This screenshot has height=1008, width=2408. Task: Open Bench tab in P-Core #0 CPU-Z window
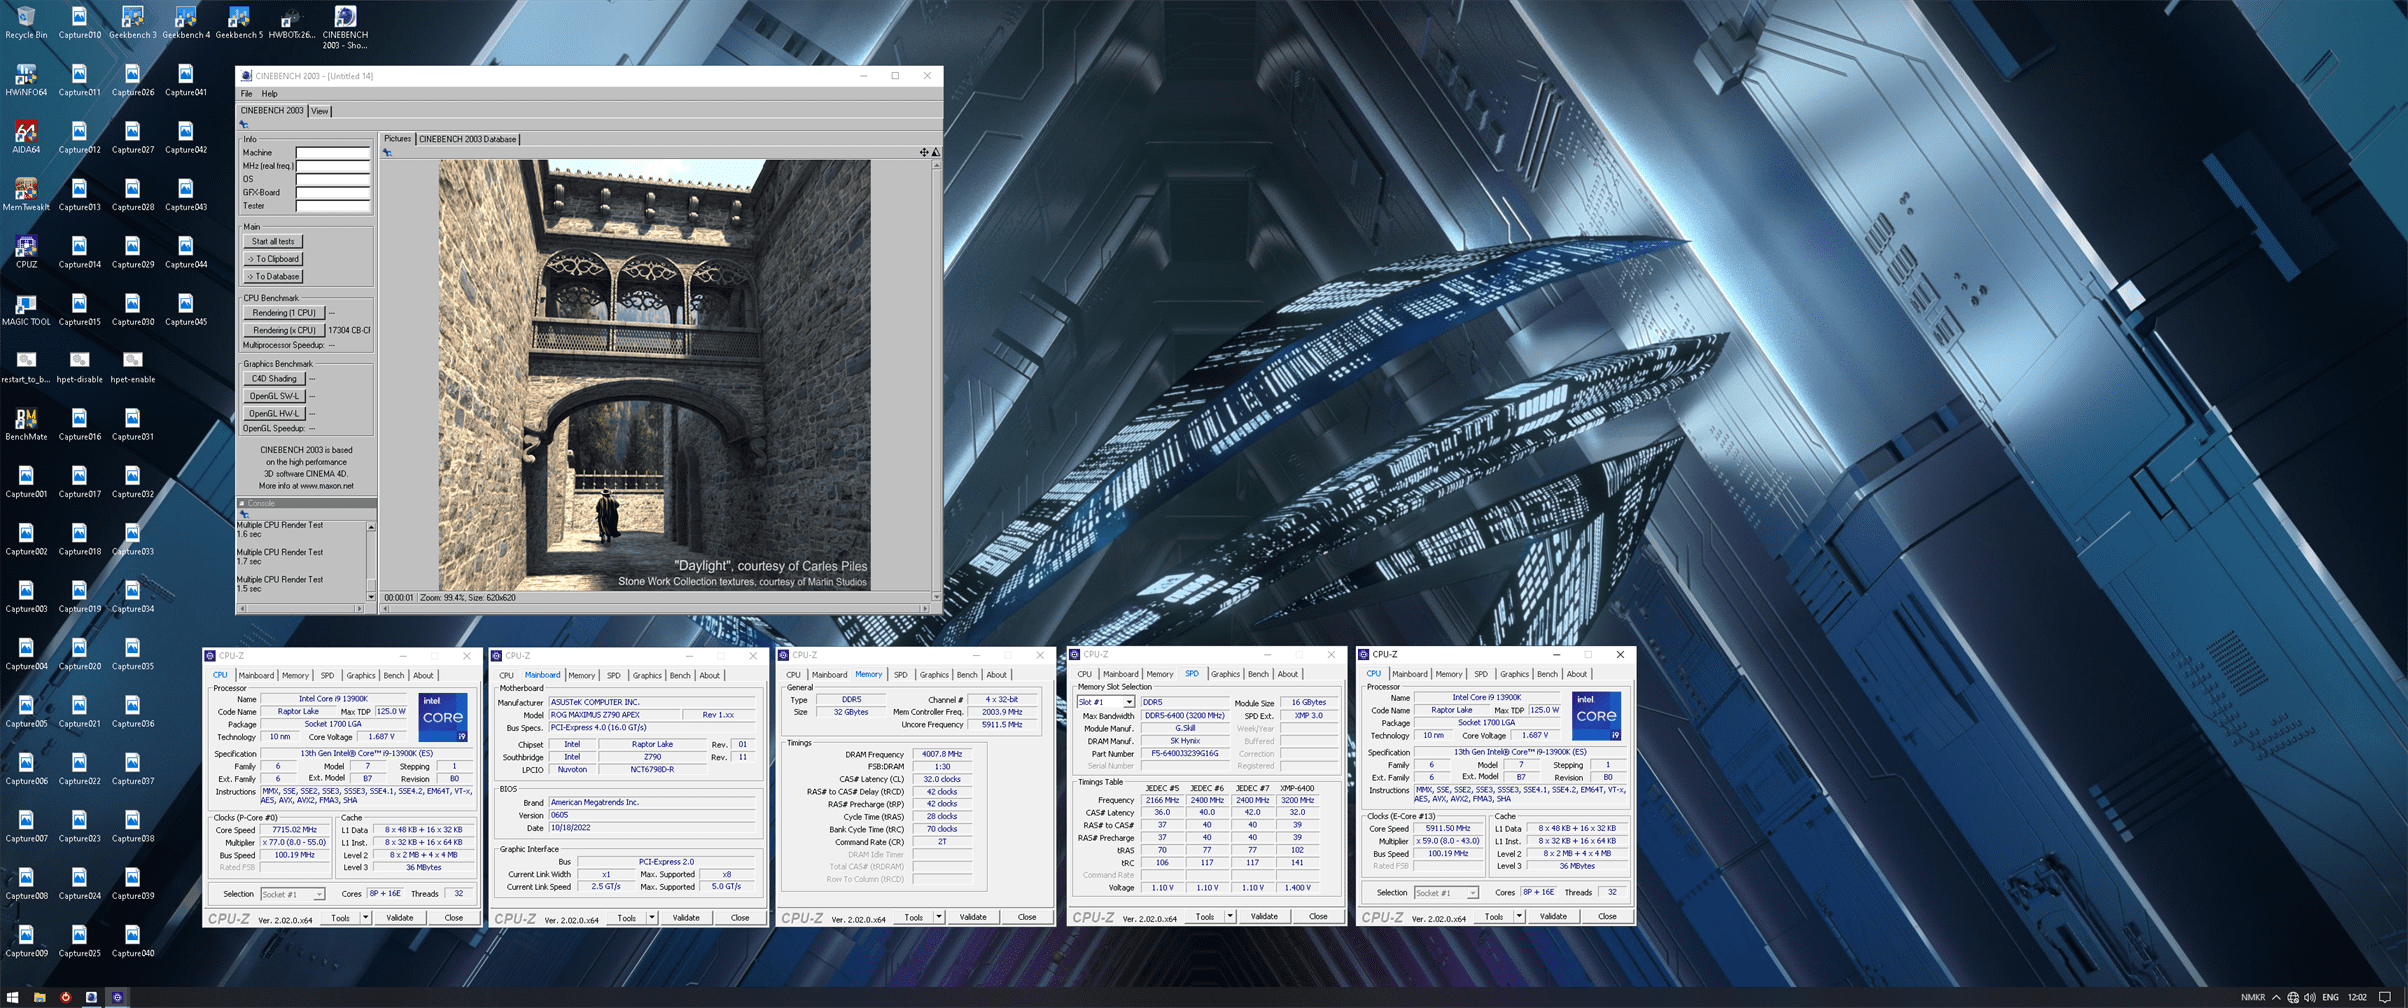(x=393, y=675)
